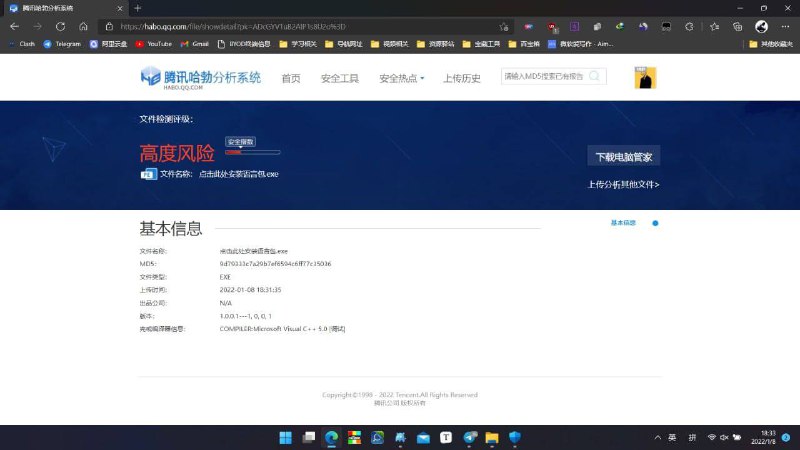Open the Windows Start menu
The height and width of the screenshot is (450, 800).
(x=286, y=437)
